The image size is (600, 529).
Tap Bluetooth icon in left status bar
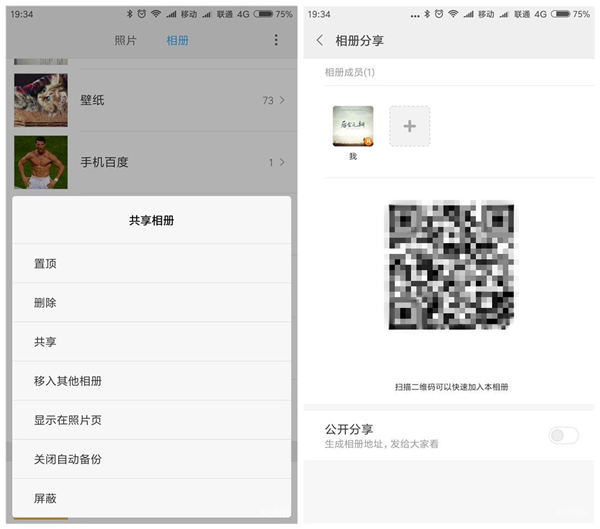[x=130, y=14]
